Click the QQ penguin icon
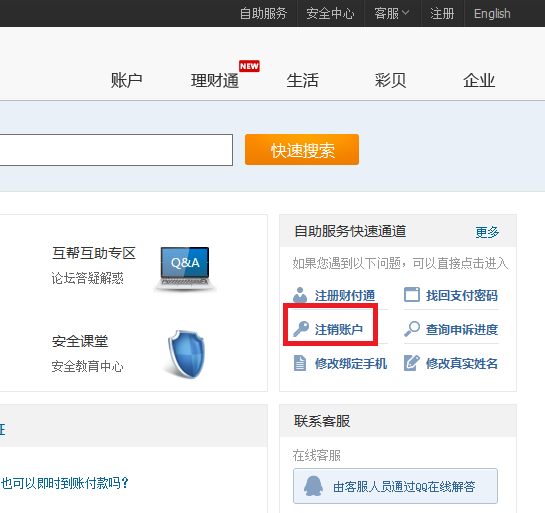This screenshot has width=545, height=513. pos(313,486)
